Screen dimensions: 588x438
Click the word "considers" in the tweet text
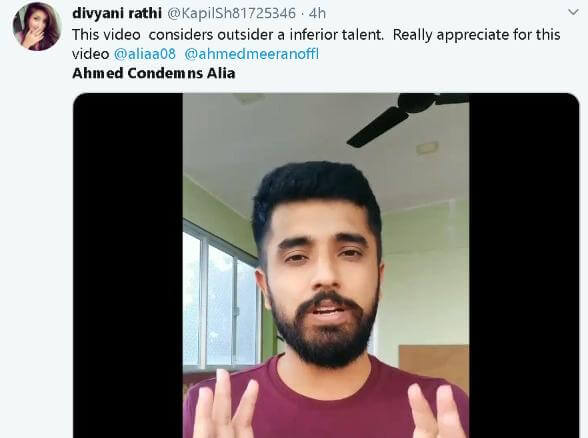[180, 34]
